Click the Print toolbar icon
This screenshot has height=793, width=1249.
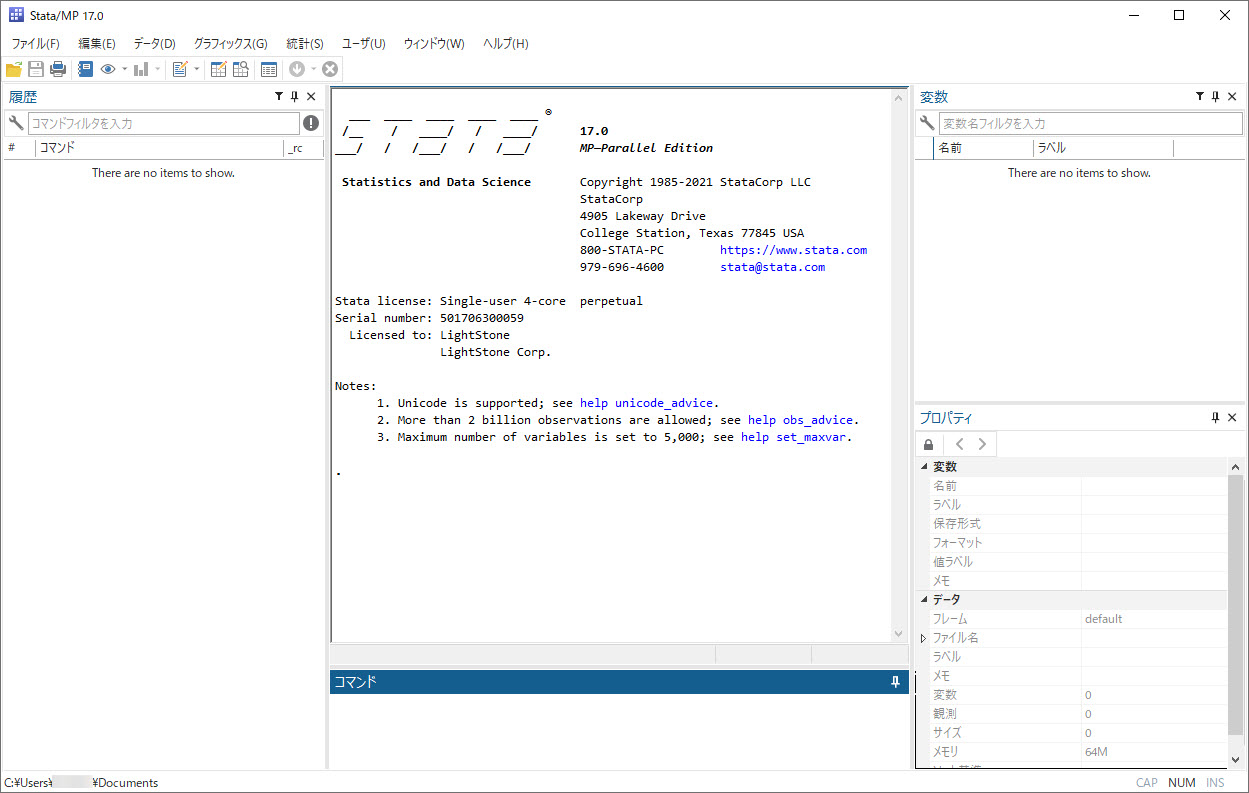click(58, 69)
